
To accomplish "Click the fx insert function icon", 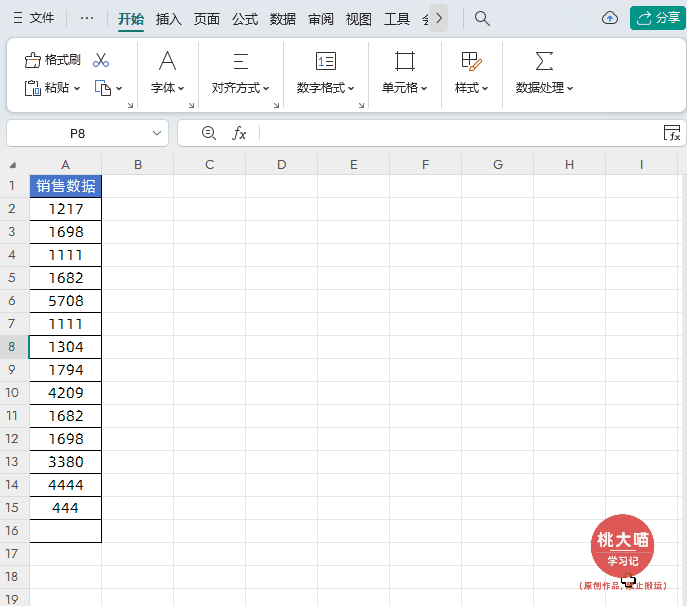I will coord(239,133).
